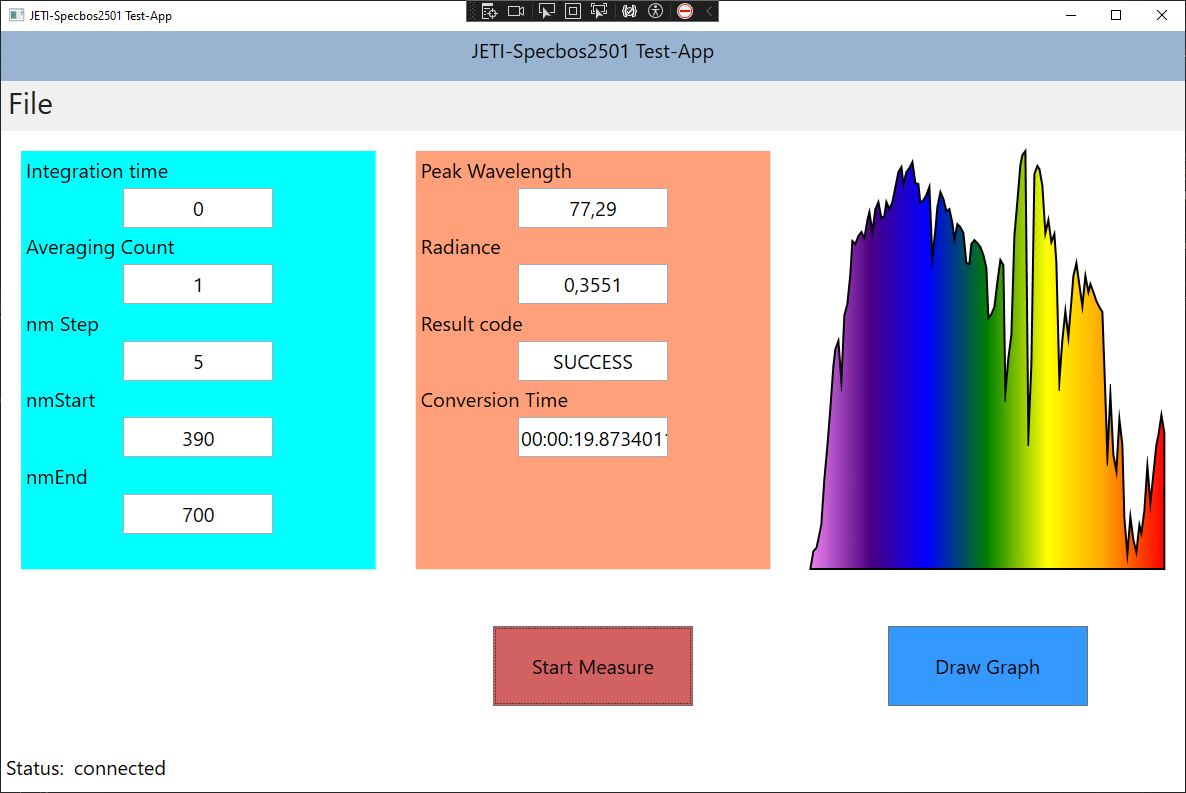This screenshot has height=793, width=1186.
Task: Open the File menu
Action: [30, 104]
